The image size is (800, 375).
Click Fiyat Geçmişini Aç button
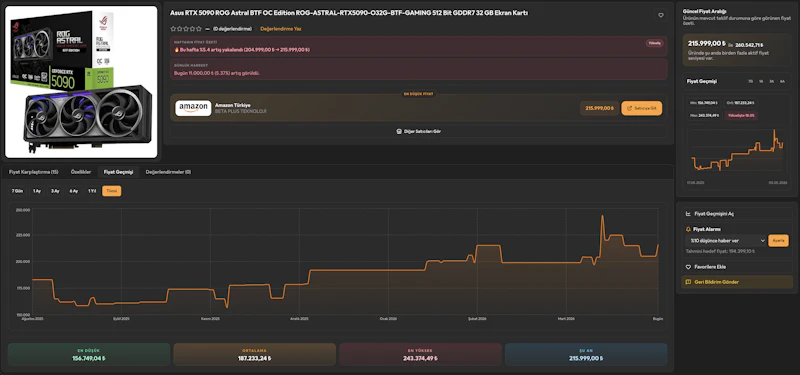[737, 214]
